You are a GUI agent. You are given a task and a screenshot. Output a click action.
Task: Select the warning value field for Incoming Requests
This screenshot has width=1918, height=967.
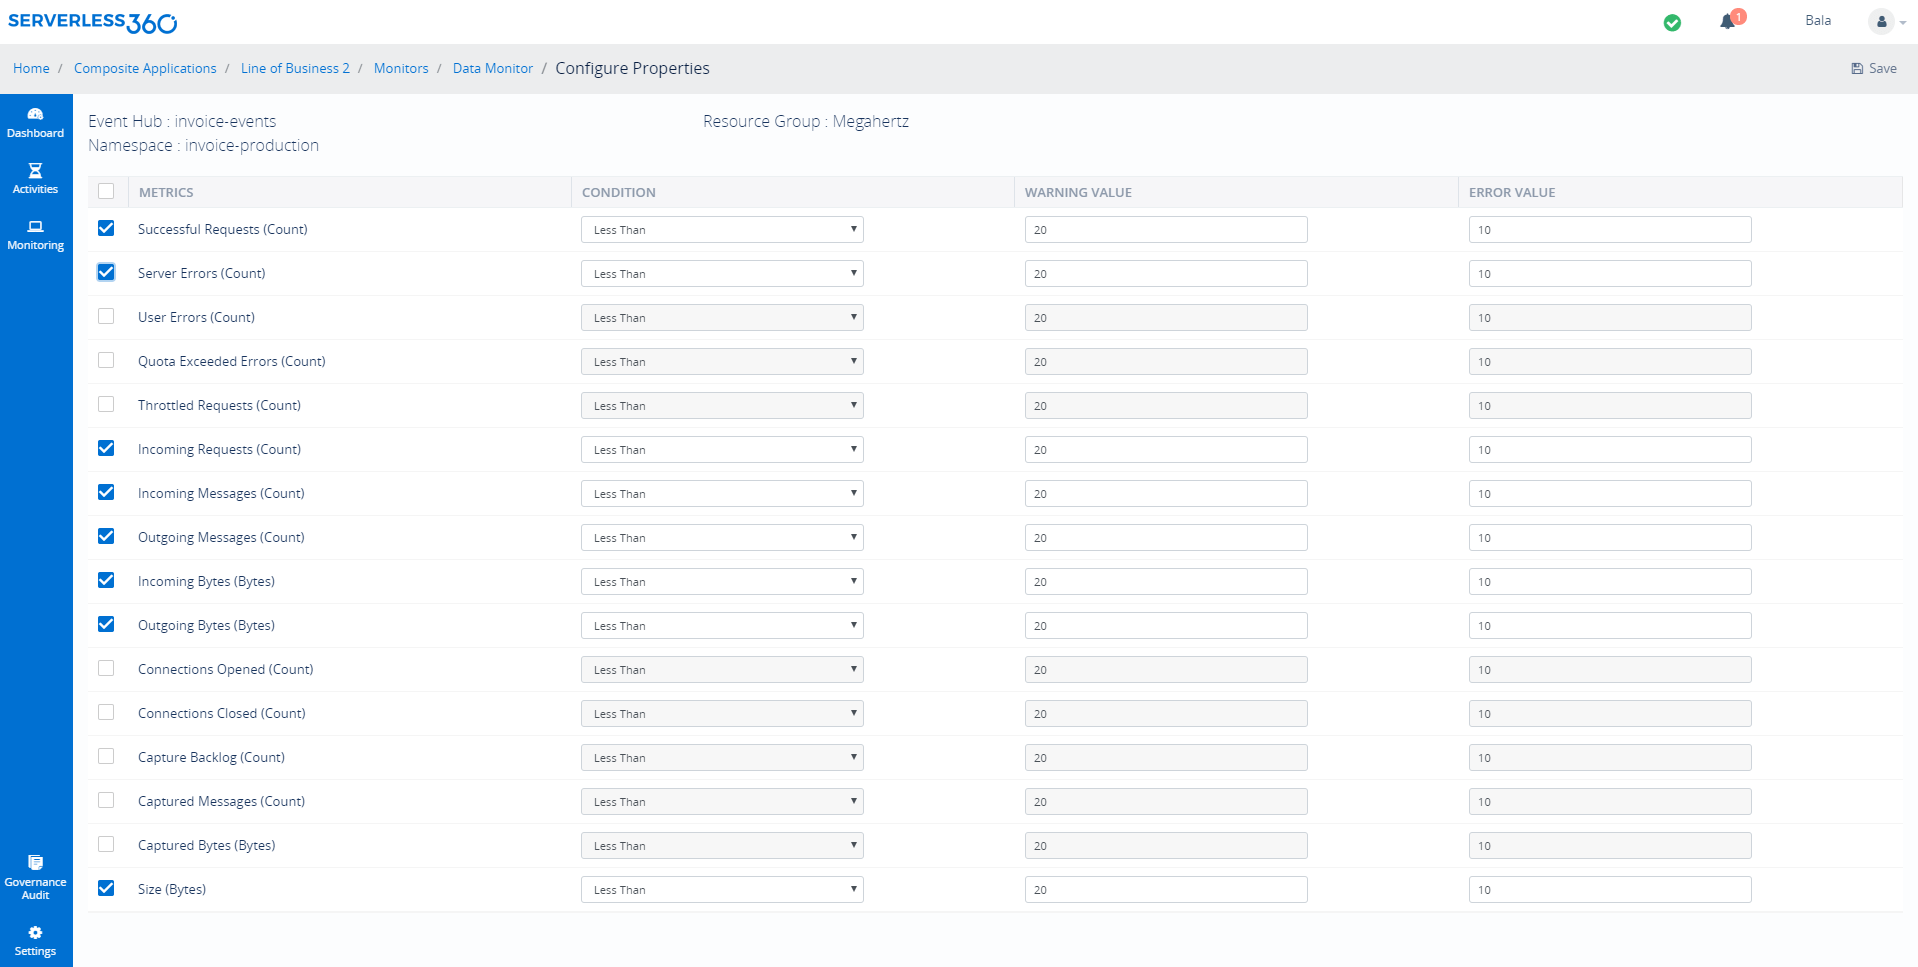1165,449
